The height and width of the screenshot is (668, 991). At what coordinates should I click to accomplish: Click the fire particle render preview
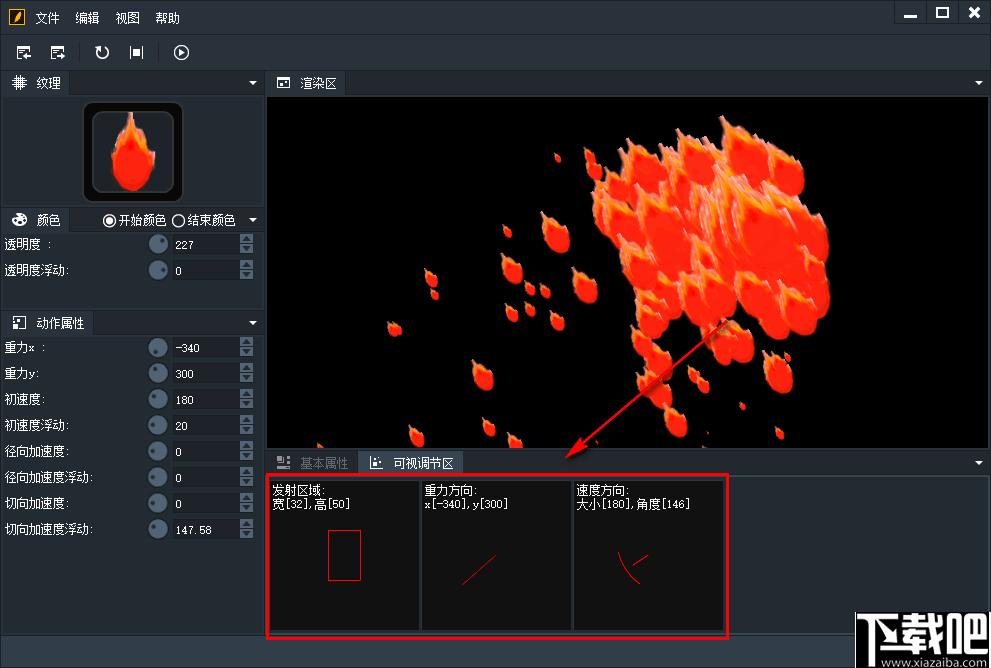coord(628,272)
